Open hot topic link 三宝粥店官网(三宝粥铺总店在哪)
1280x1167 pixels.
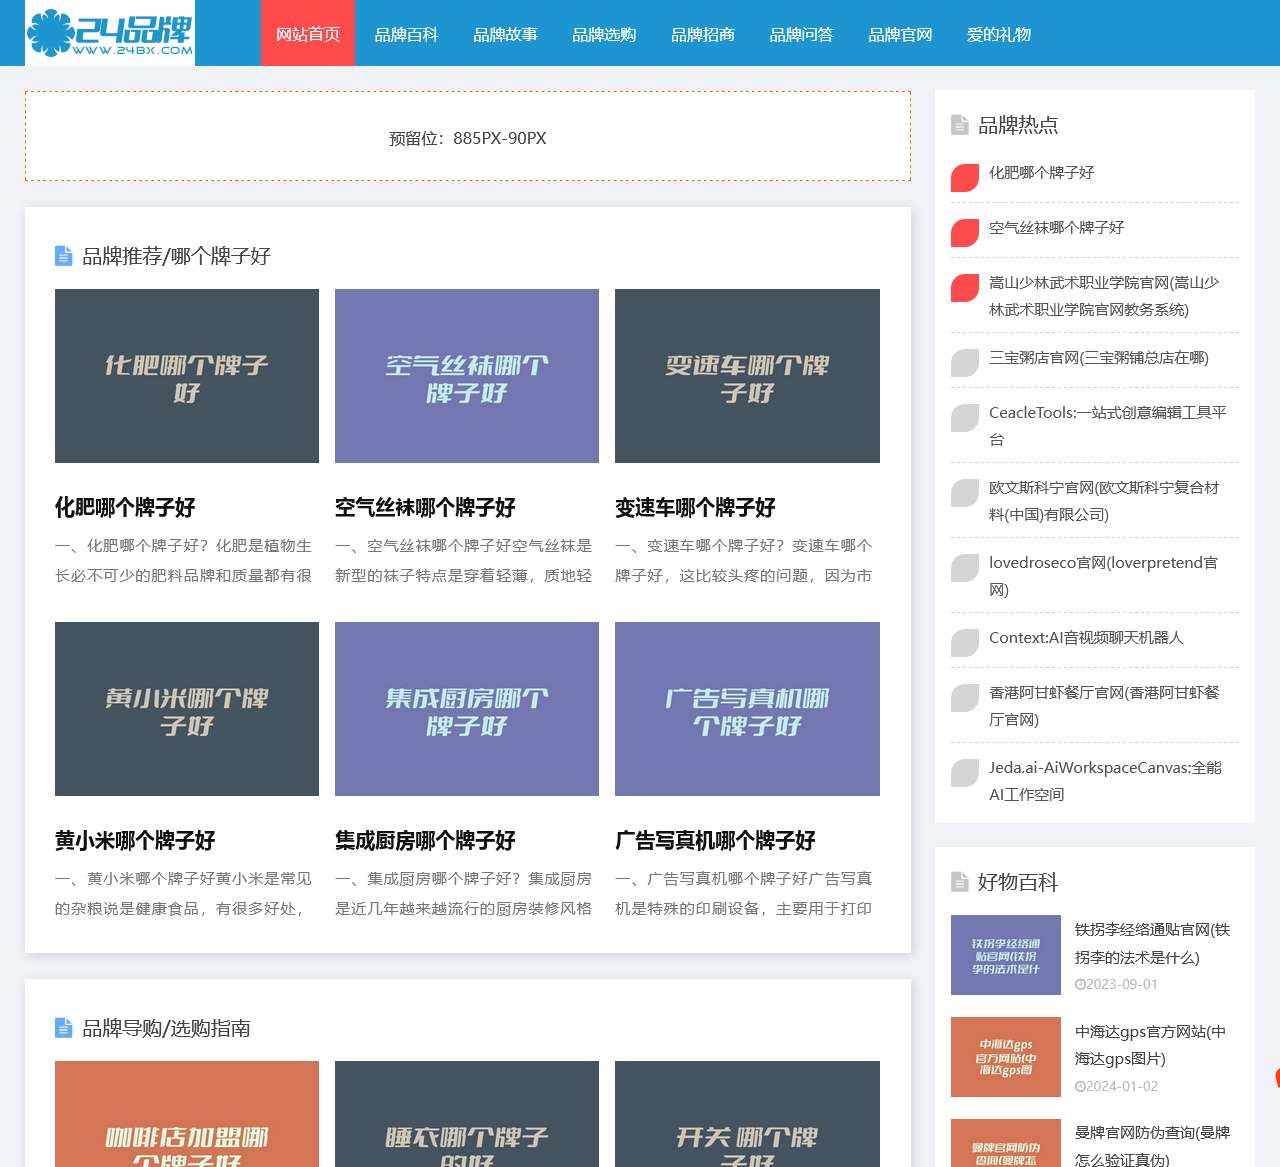click(x=1098, y=357)
